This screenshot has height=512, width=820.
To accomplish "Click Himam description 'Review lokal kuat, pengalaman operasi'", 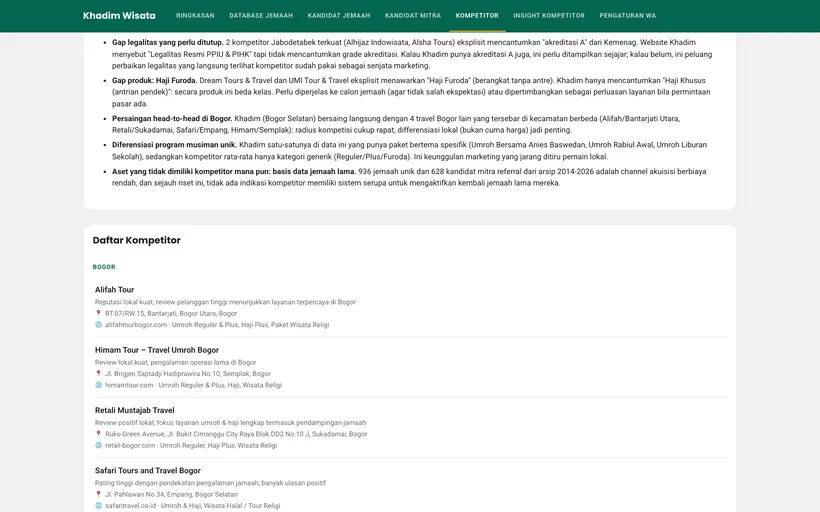I will [175, 362].
